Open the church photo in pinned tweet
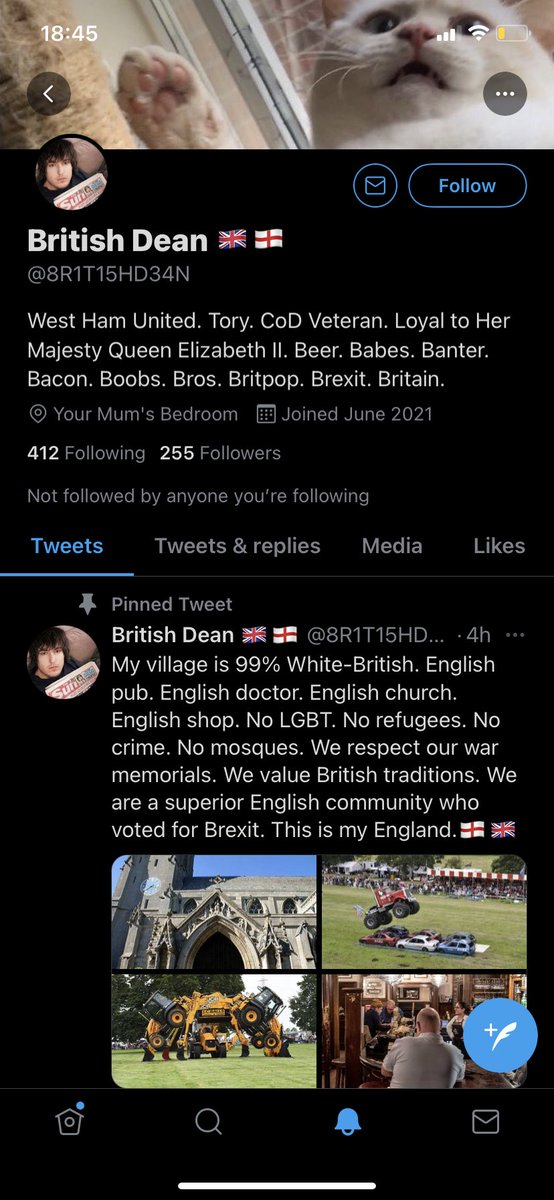Screen dimensions: 554x1200 214,913
